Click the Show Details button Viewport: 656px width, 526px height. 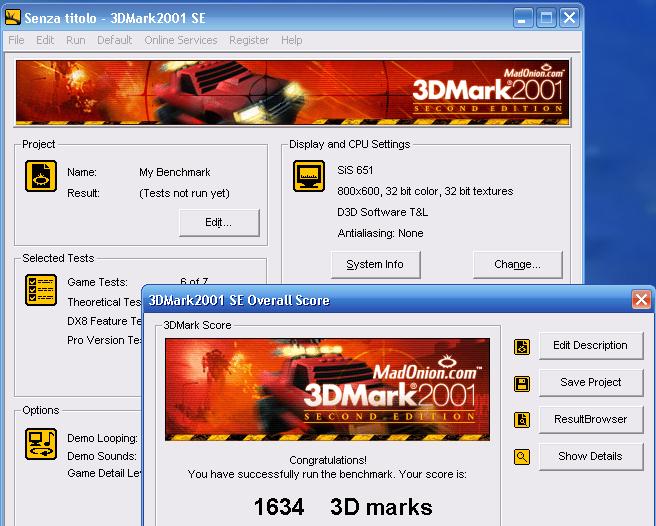point(591,457)
